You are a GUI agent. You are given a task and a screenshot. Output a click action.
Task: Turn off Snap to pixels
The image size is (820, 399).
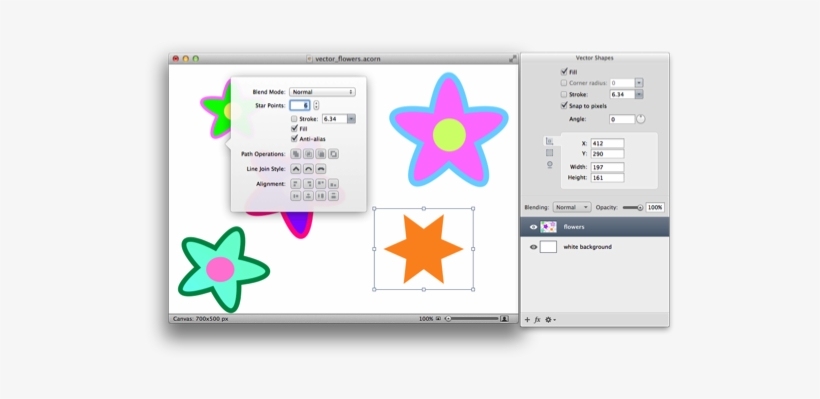pos(564,105)
